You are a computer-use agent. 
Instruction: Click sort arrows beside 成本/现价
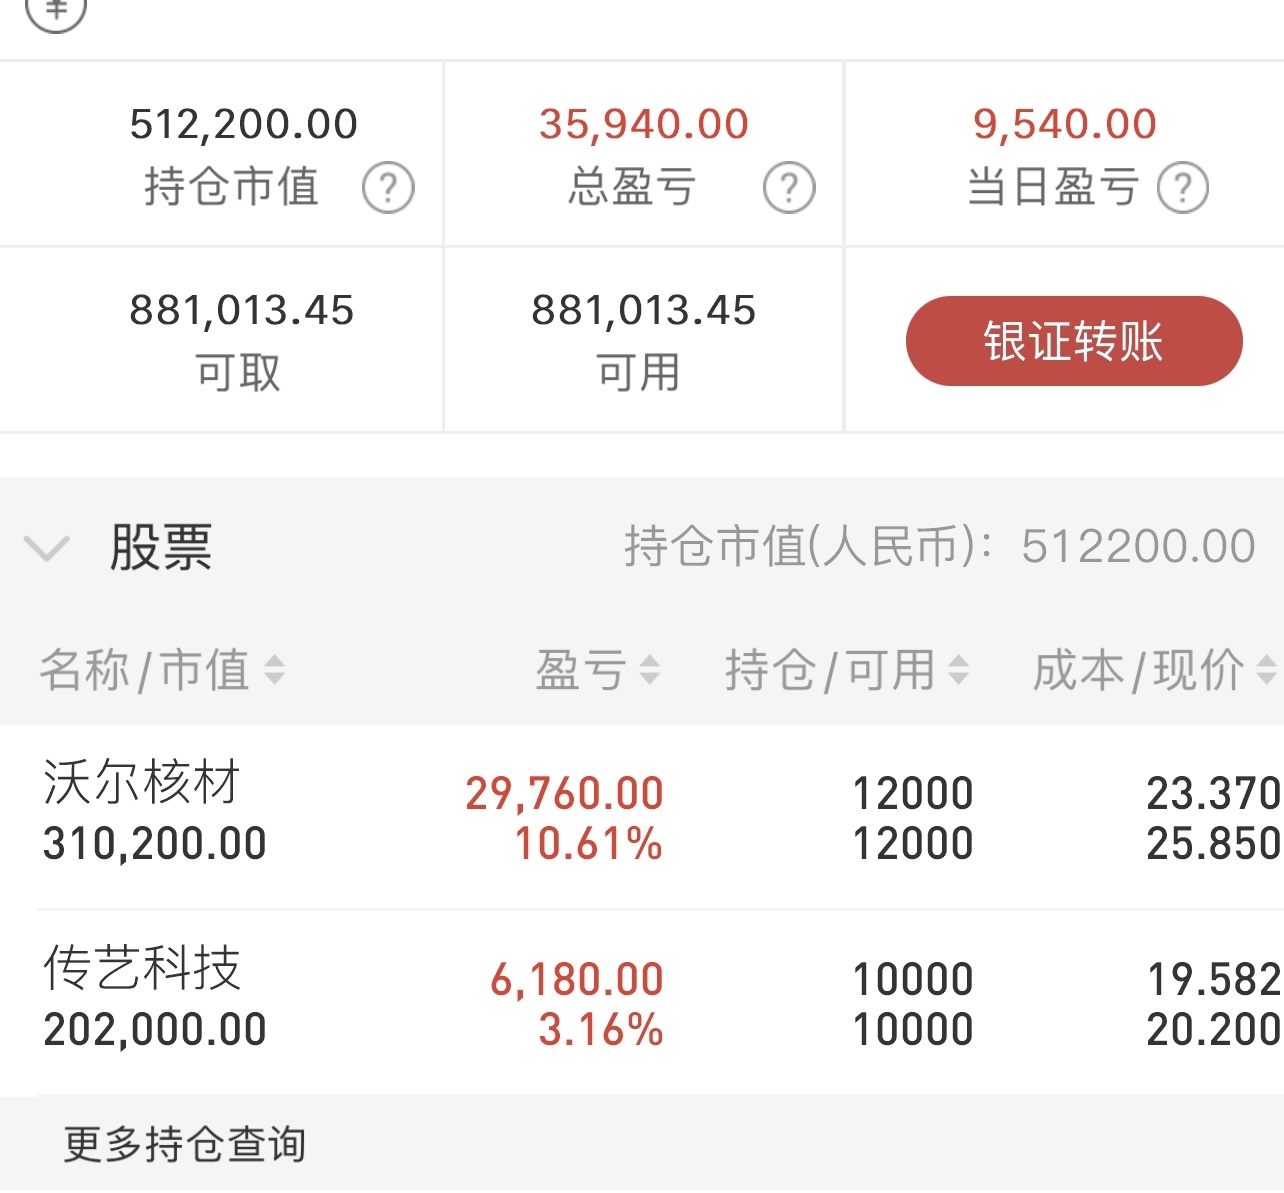[x=1266, y=670]
